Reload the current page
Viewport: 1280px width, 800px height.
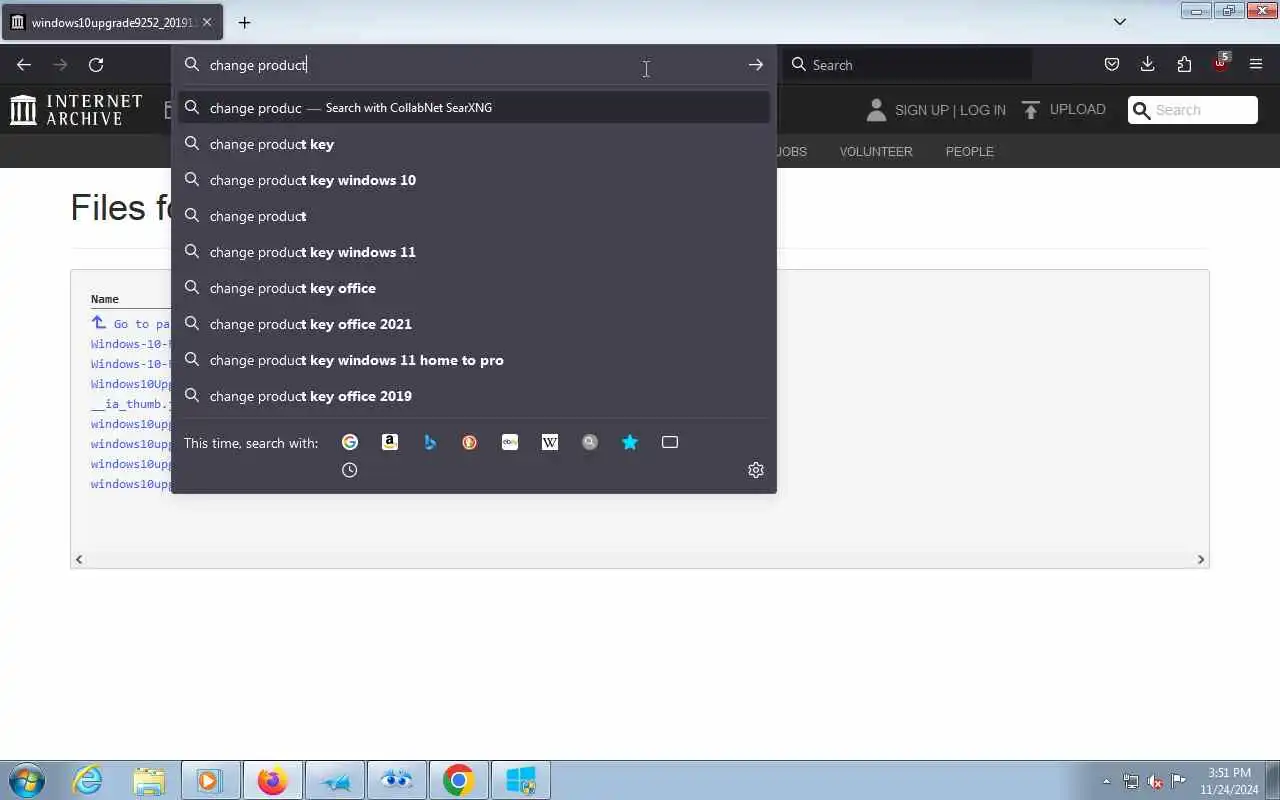click(x=96, y=65)
